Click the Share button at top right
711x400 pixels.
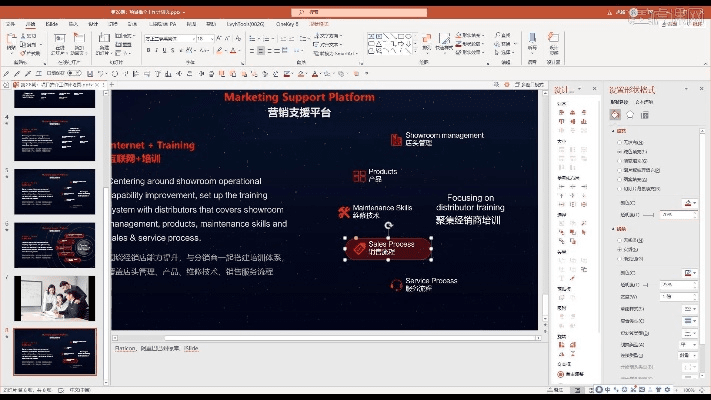669,24
